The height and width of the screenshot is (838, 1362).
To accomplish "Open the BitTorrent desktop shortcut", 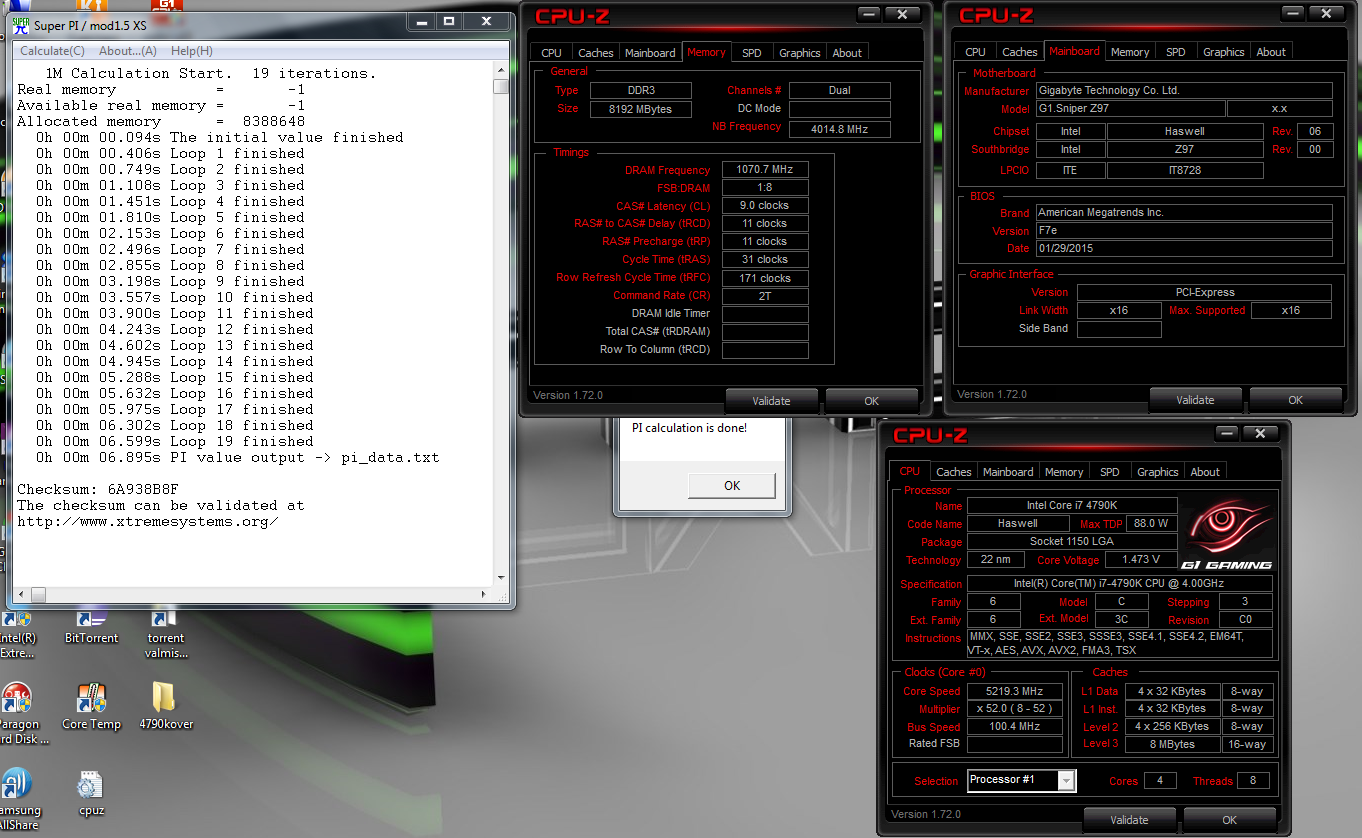I will (90, 627).
